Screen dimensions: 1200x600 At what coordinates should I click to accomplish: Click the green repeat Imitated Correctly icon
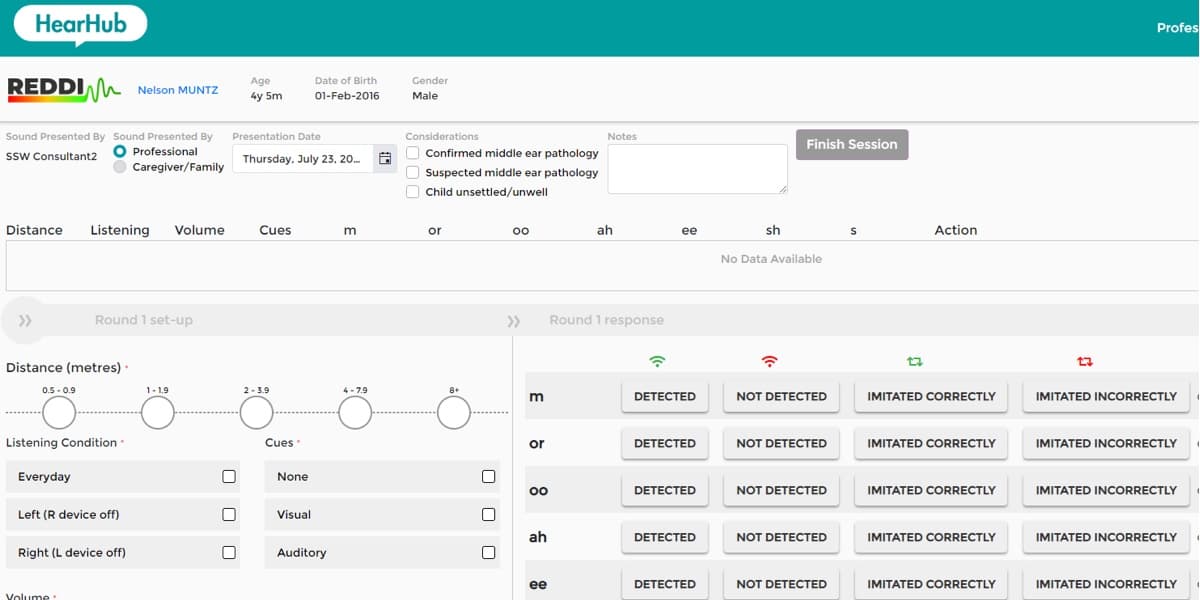[x=914, y=361]
